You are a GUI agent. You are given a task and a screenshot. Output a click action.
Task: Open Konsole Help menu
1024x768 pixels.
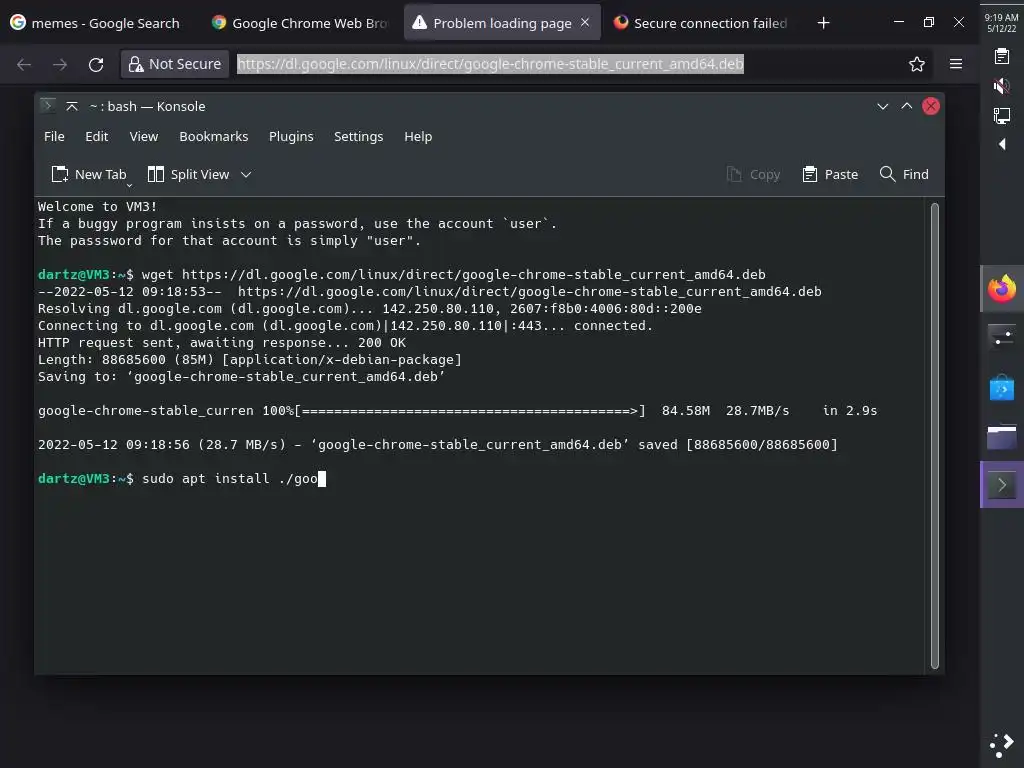click(x=418, y=136)
